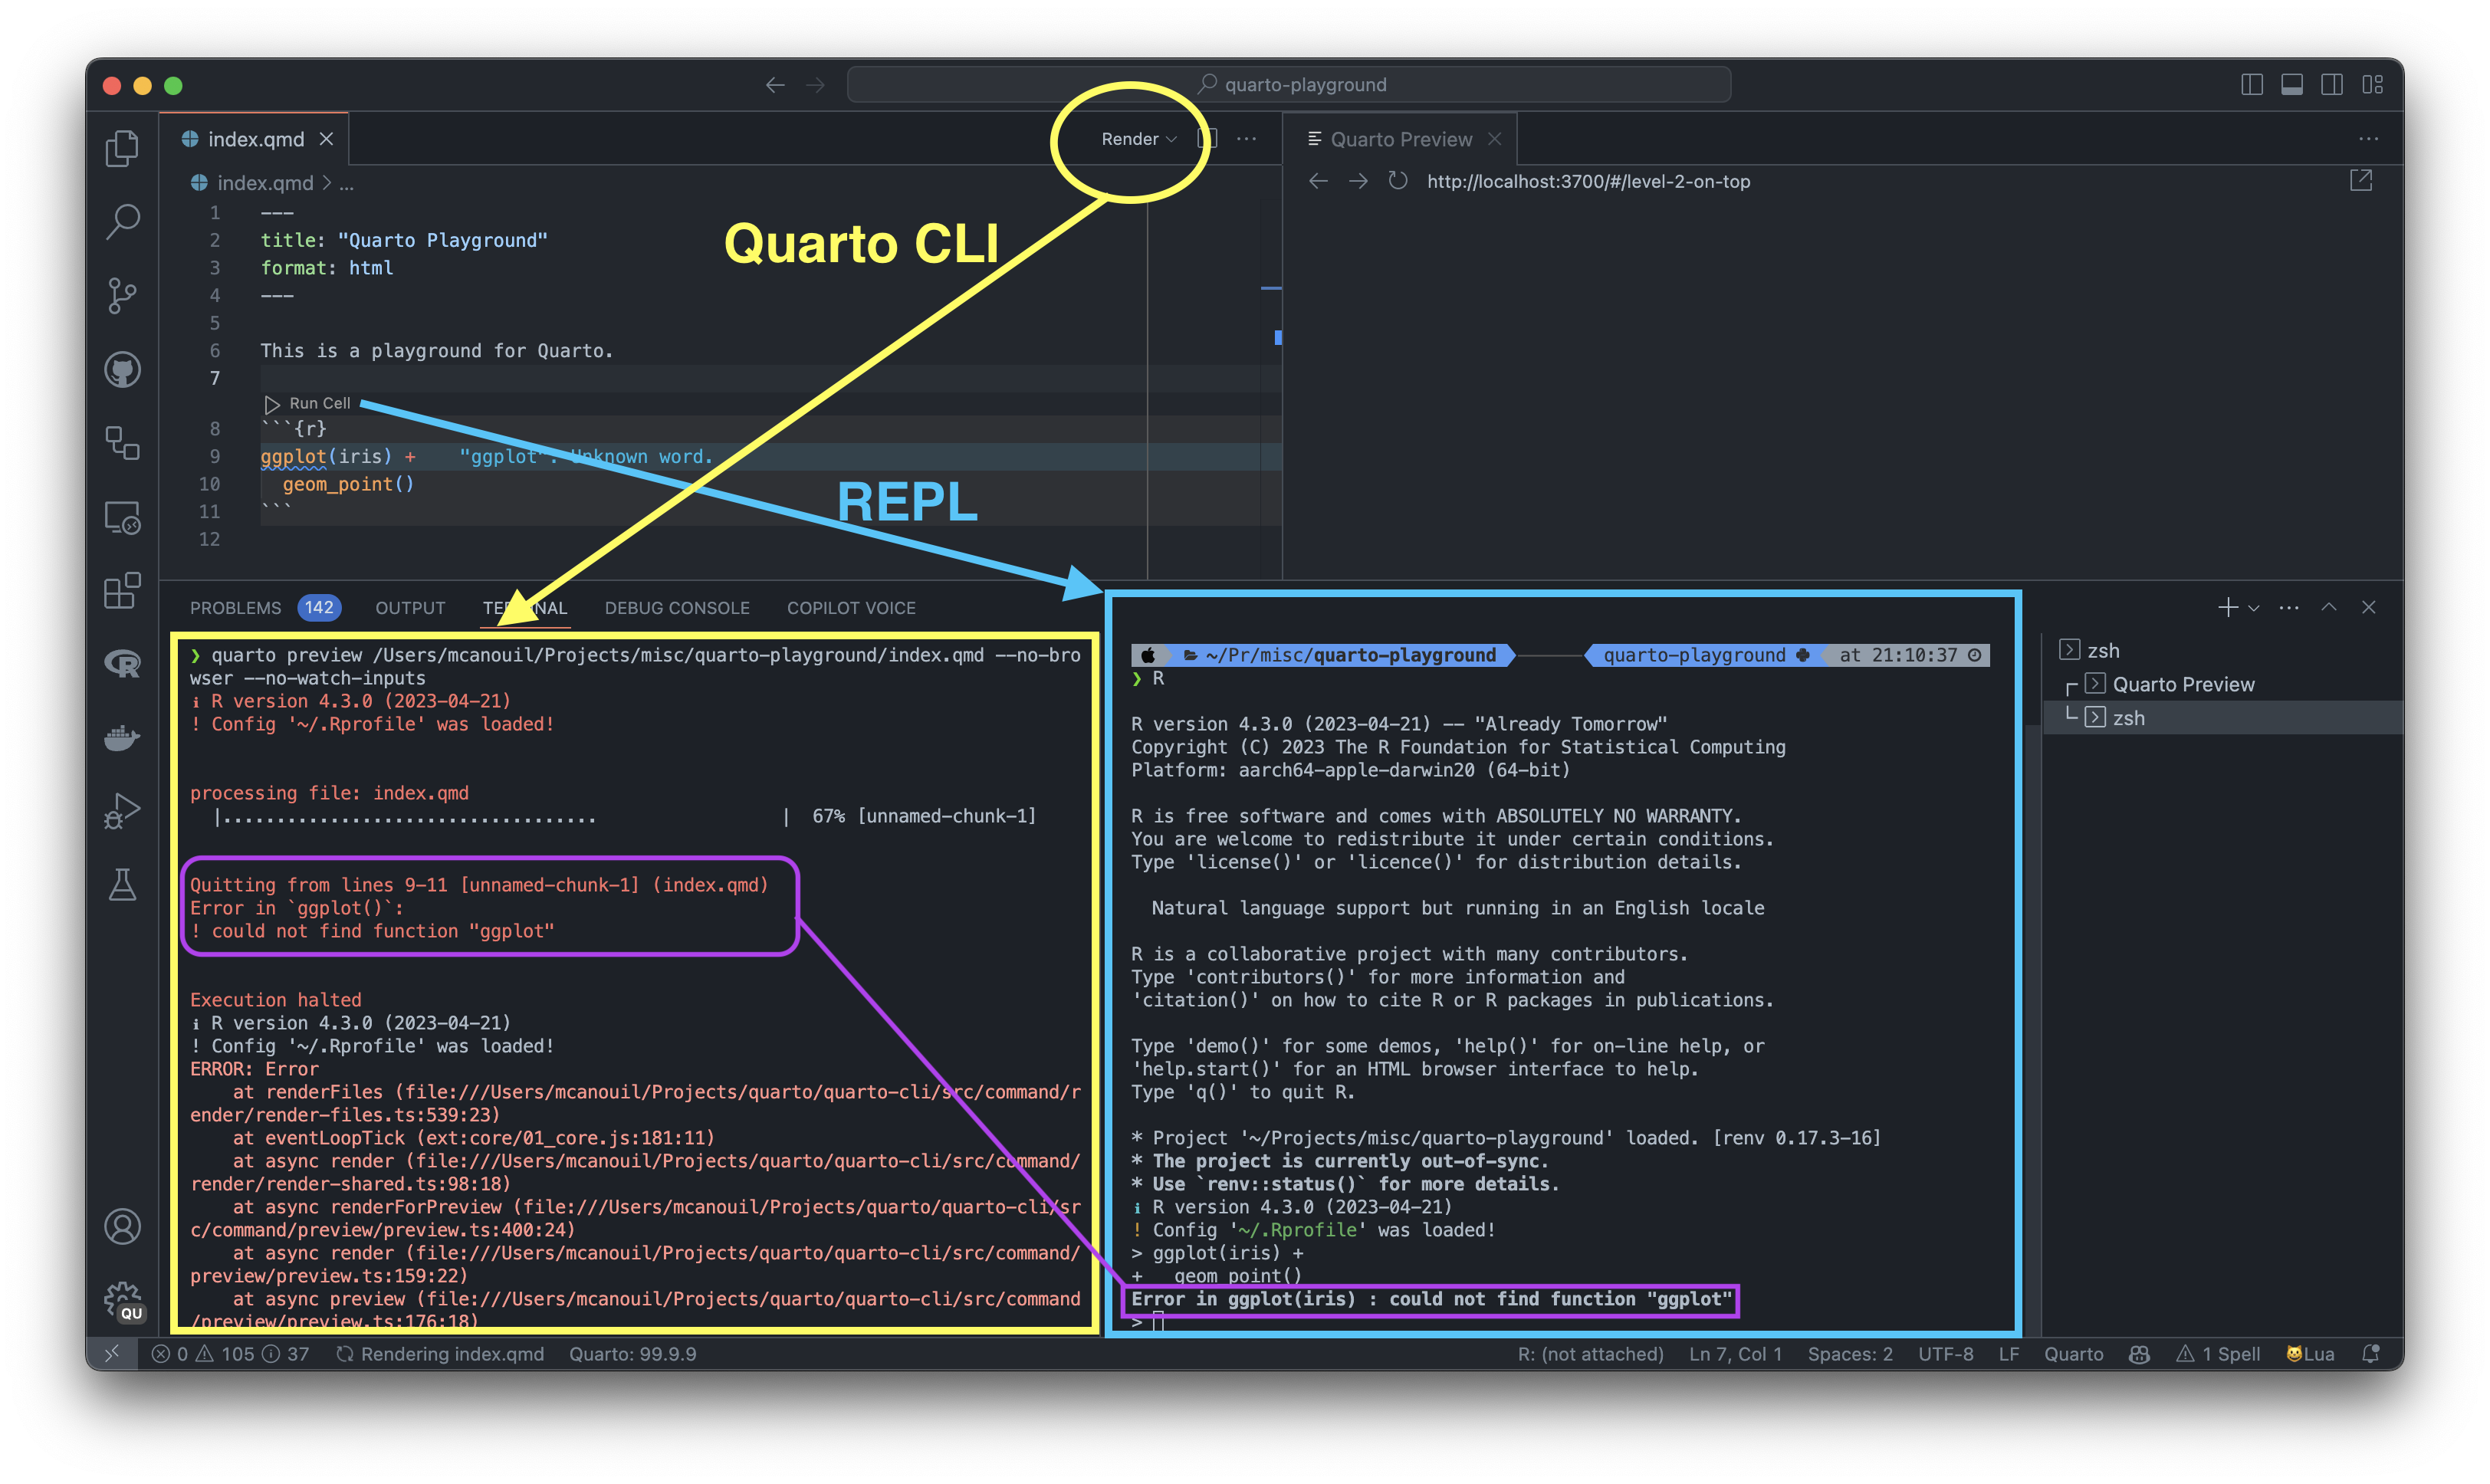Click Quarto: 99.9.9 version status item
Screen dimensions: 2490x1484
(632, 1353)
